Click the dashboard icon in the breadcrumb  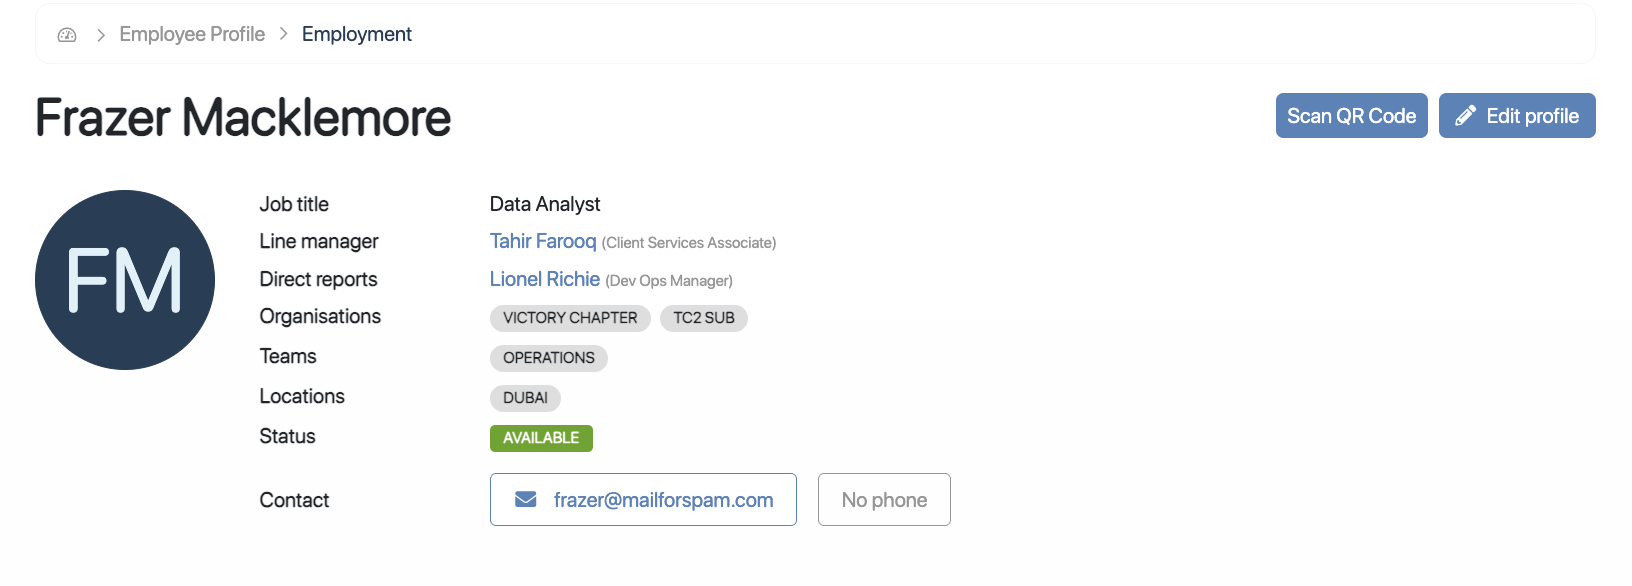click(67, 35)
